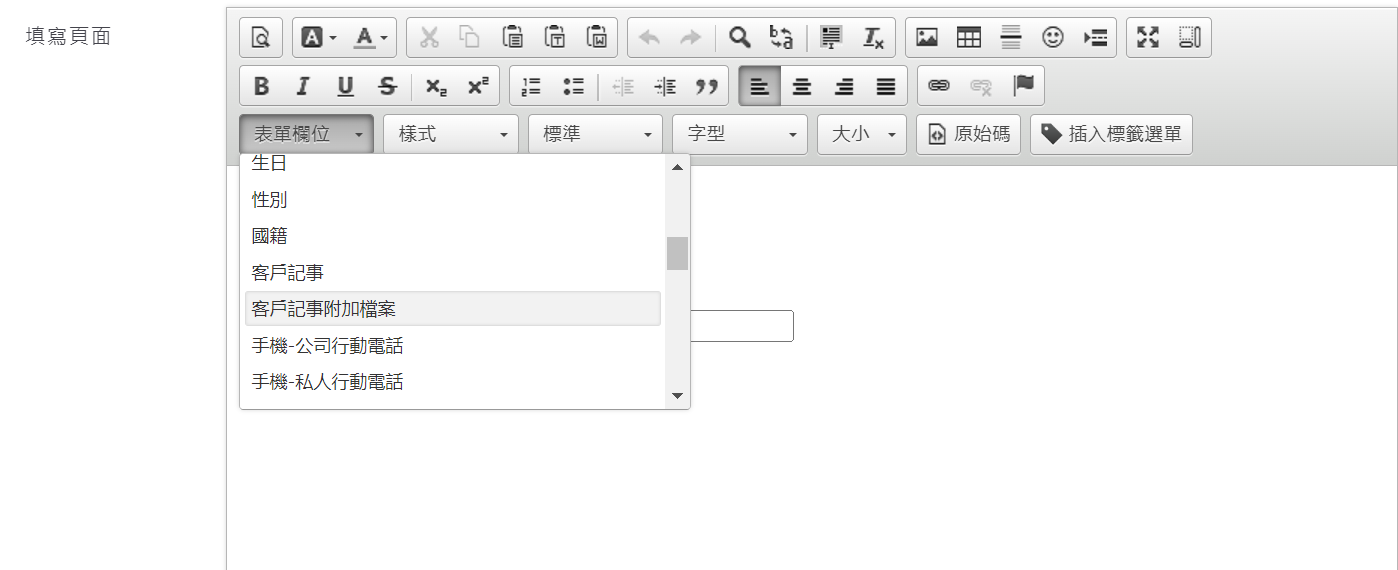Viewport: 1398px width, 570px height.
Task: Click the 原始碼 source button
Action: 968,134
